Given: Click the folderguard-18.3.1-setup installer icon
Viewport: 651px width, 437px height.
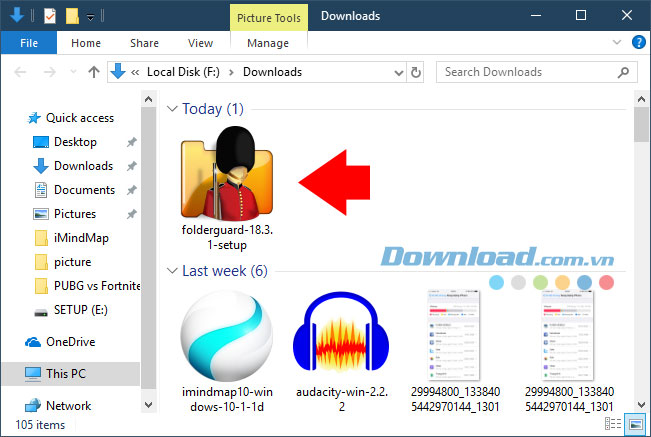Looking at the screenshot, I should click(x=227, y=173).
